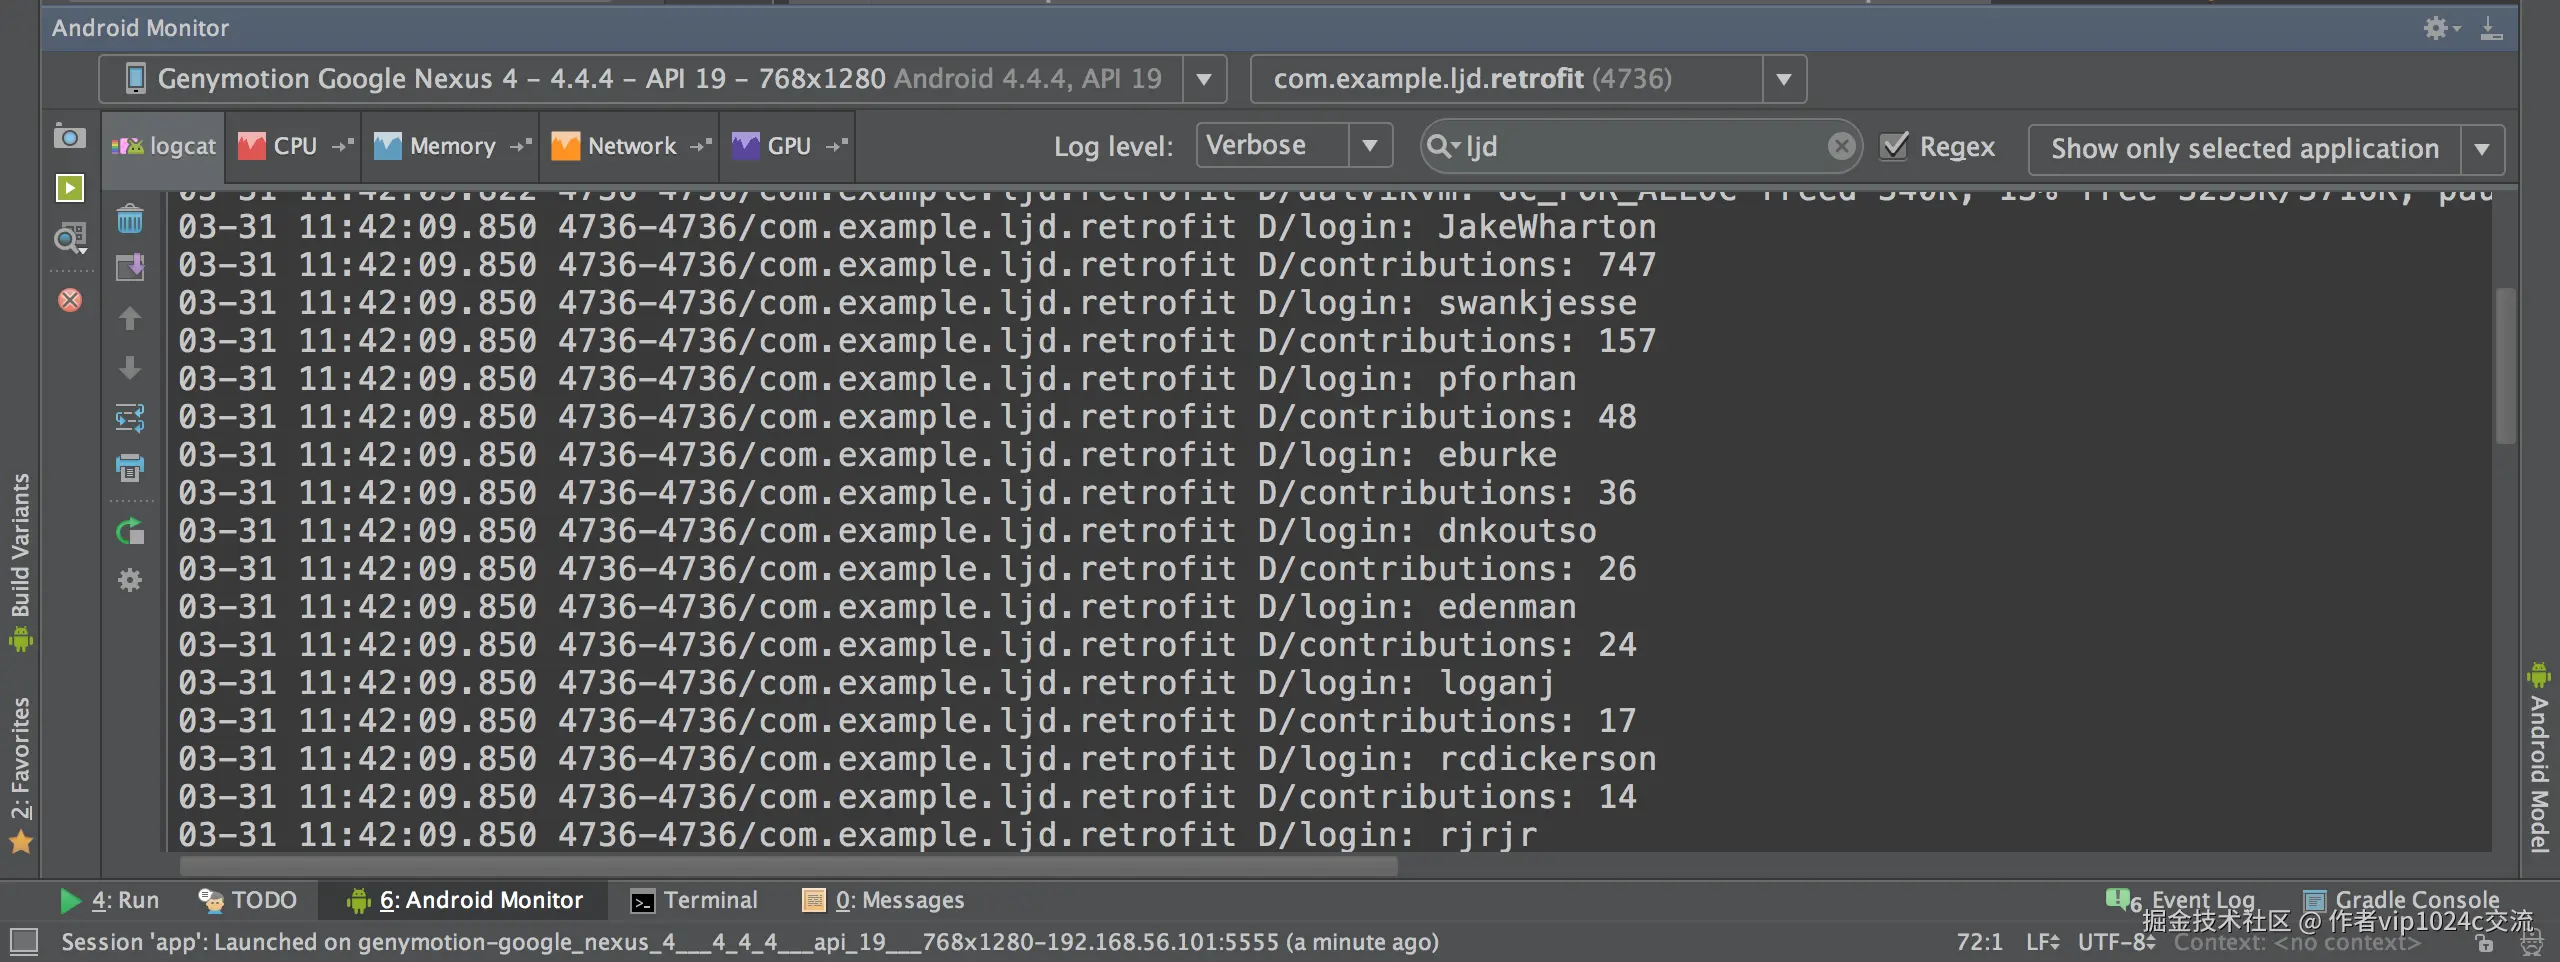Click the log line showing loganj
Image resolution: width=2560 pixels, height=962 pixels.
(867, 683)
